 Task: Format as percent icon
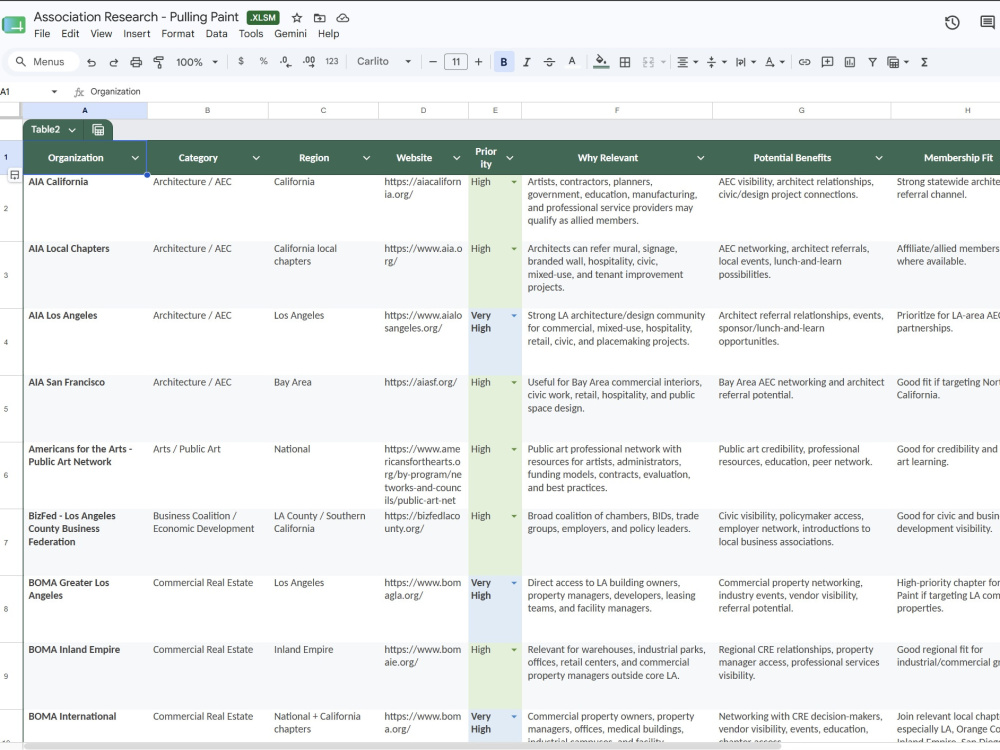click(x=263, y=61)
